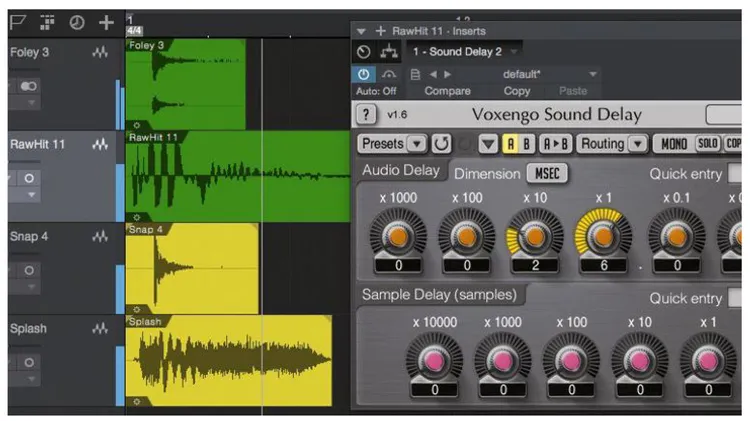
Task: Click the 4/4 time signature marker
Action: pos(134,31)
